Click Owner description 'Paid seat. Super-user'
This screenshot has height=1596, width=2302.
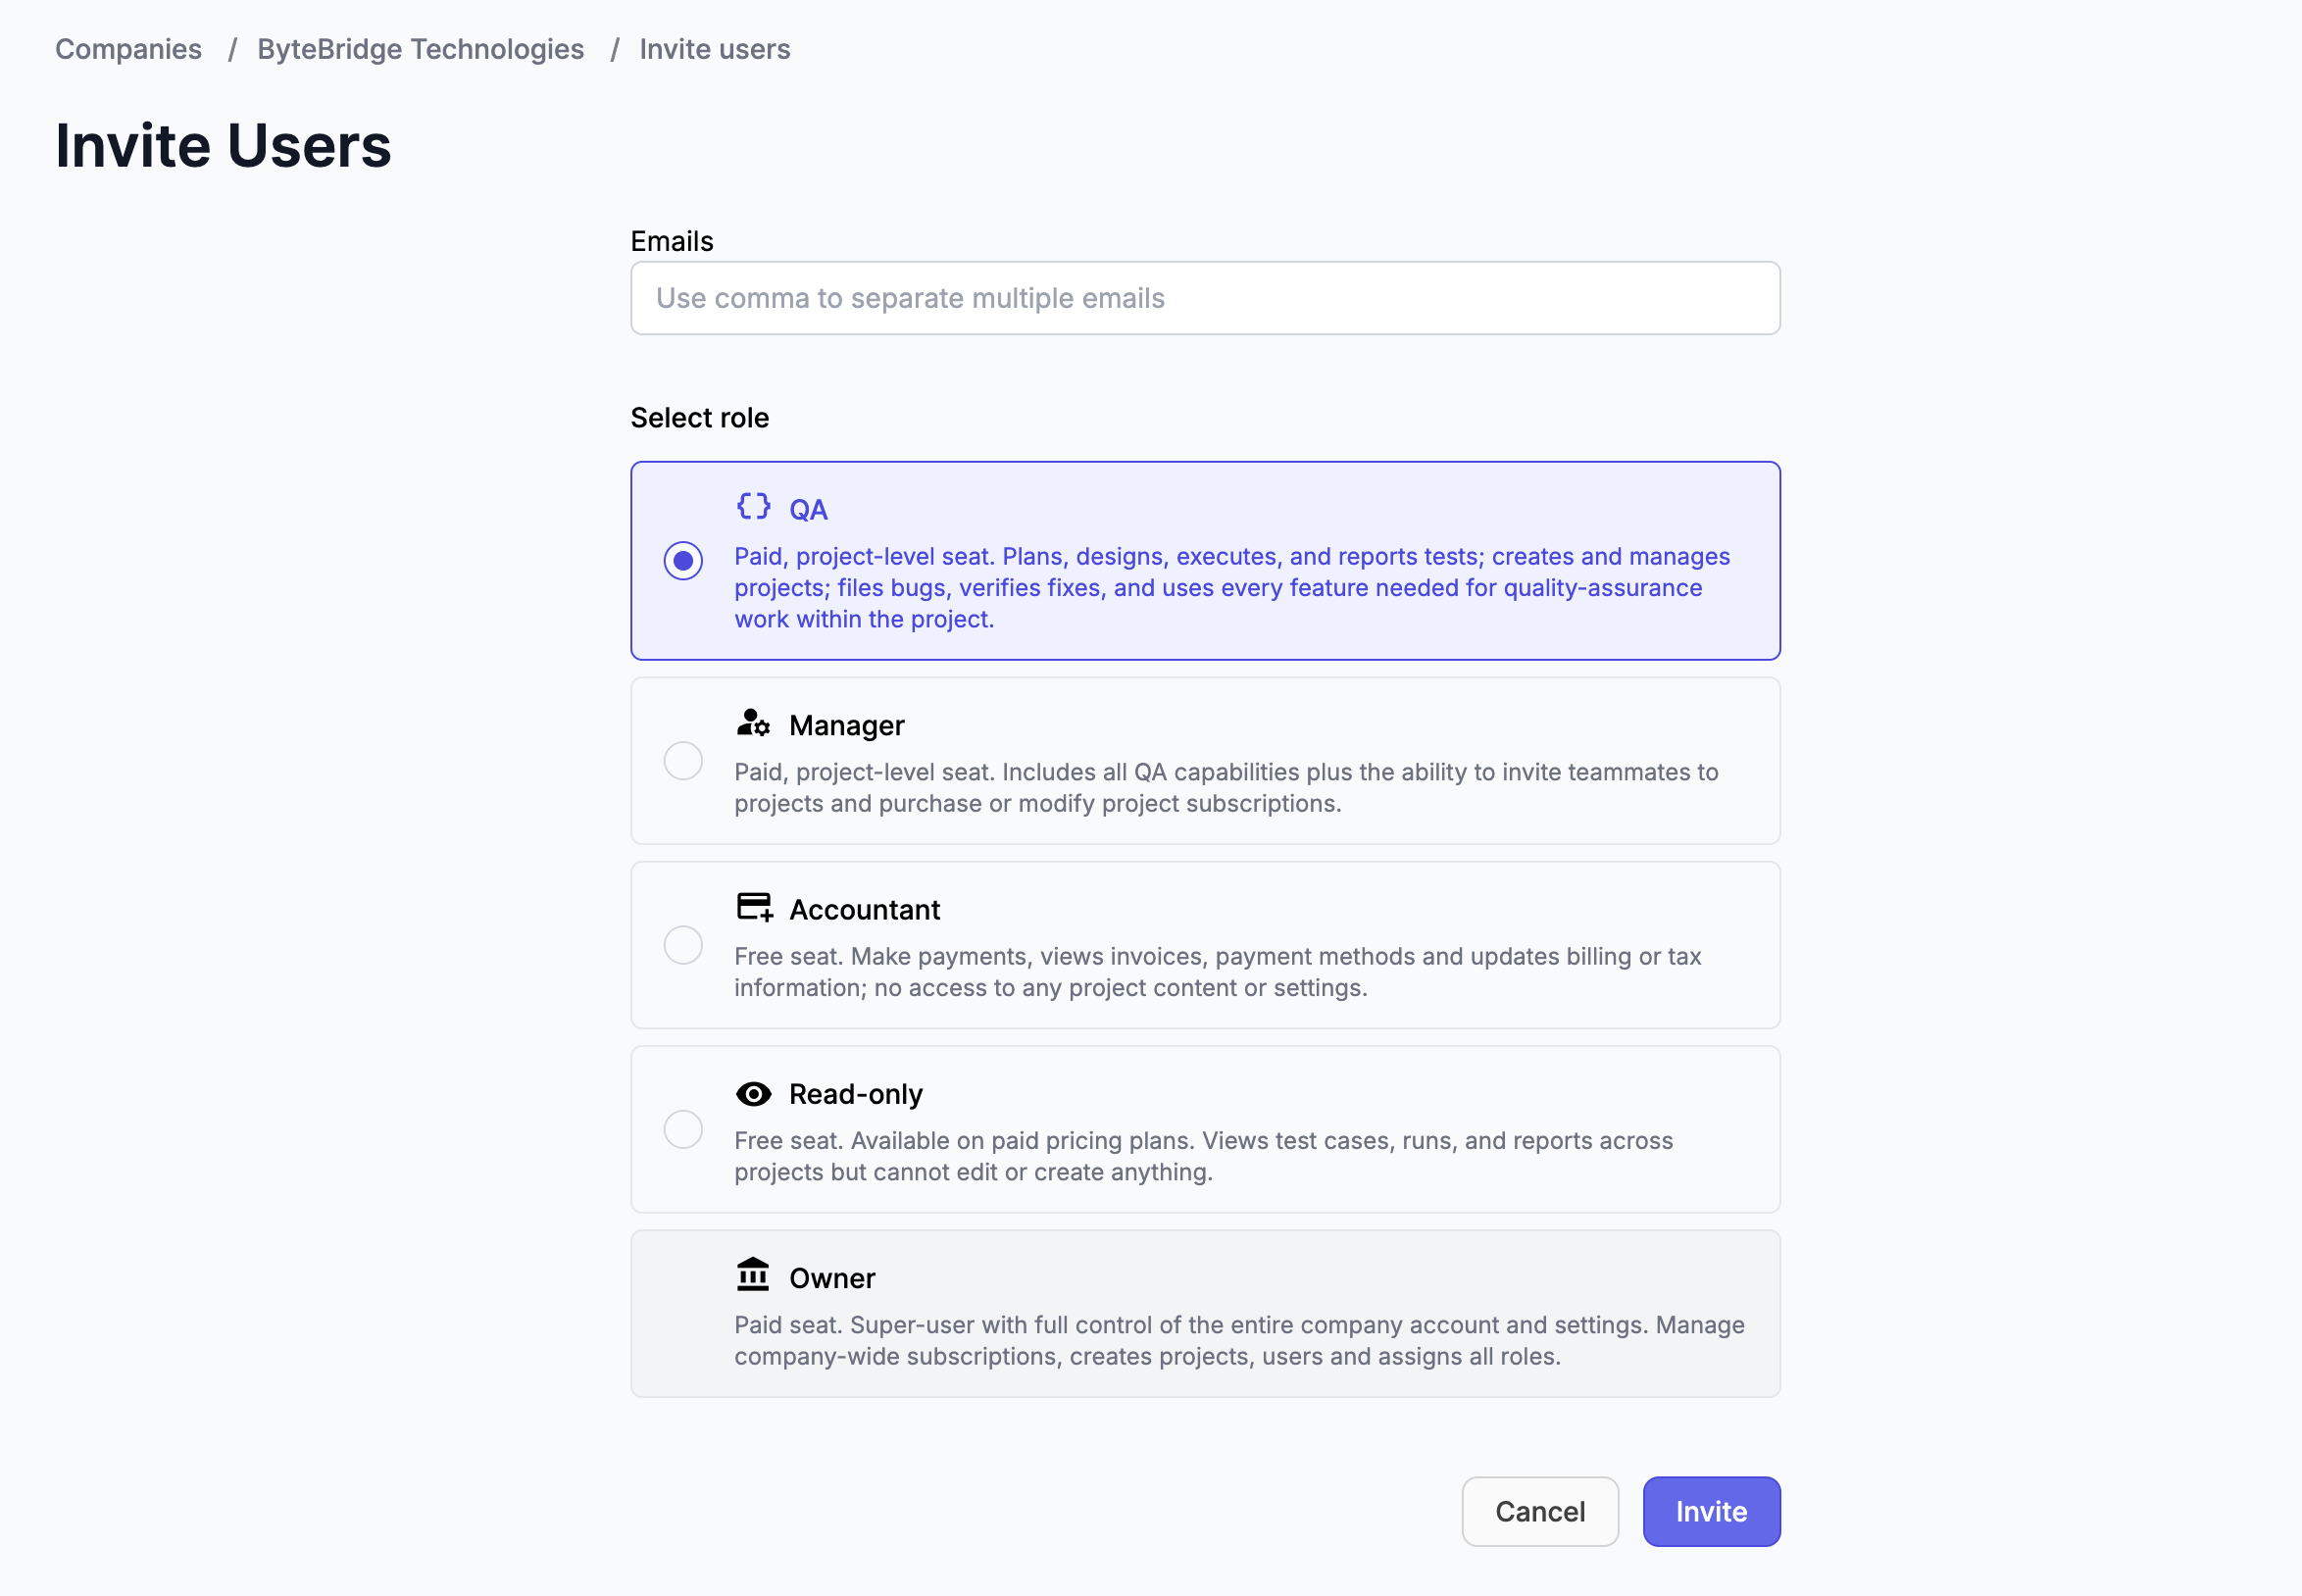coord(1239,1340)
